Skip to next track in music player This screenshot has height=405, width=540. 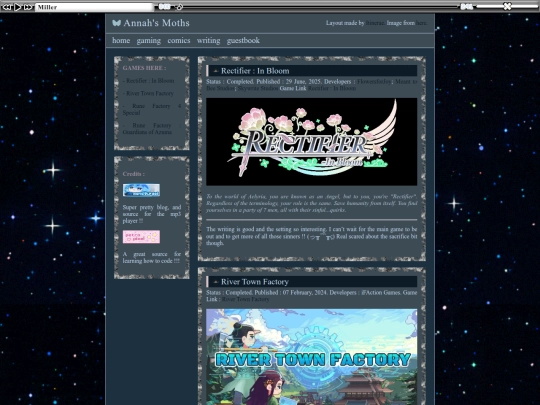click(x=28, y=7)
